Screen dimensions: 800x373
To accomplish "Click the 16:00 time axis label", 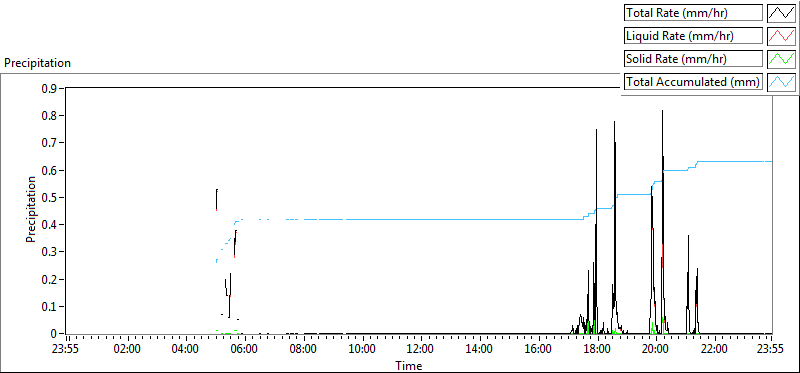I will point(538,350).
